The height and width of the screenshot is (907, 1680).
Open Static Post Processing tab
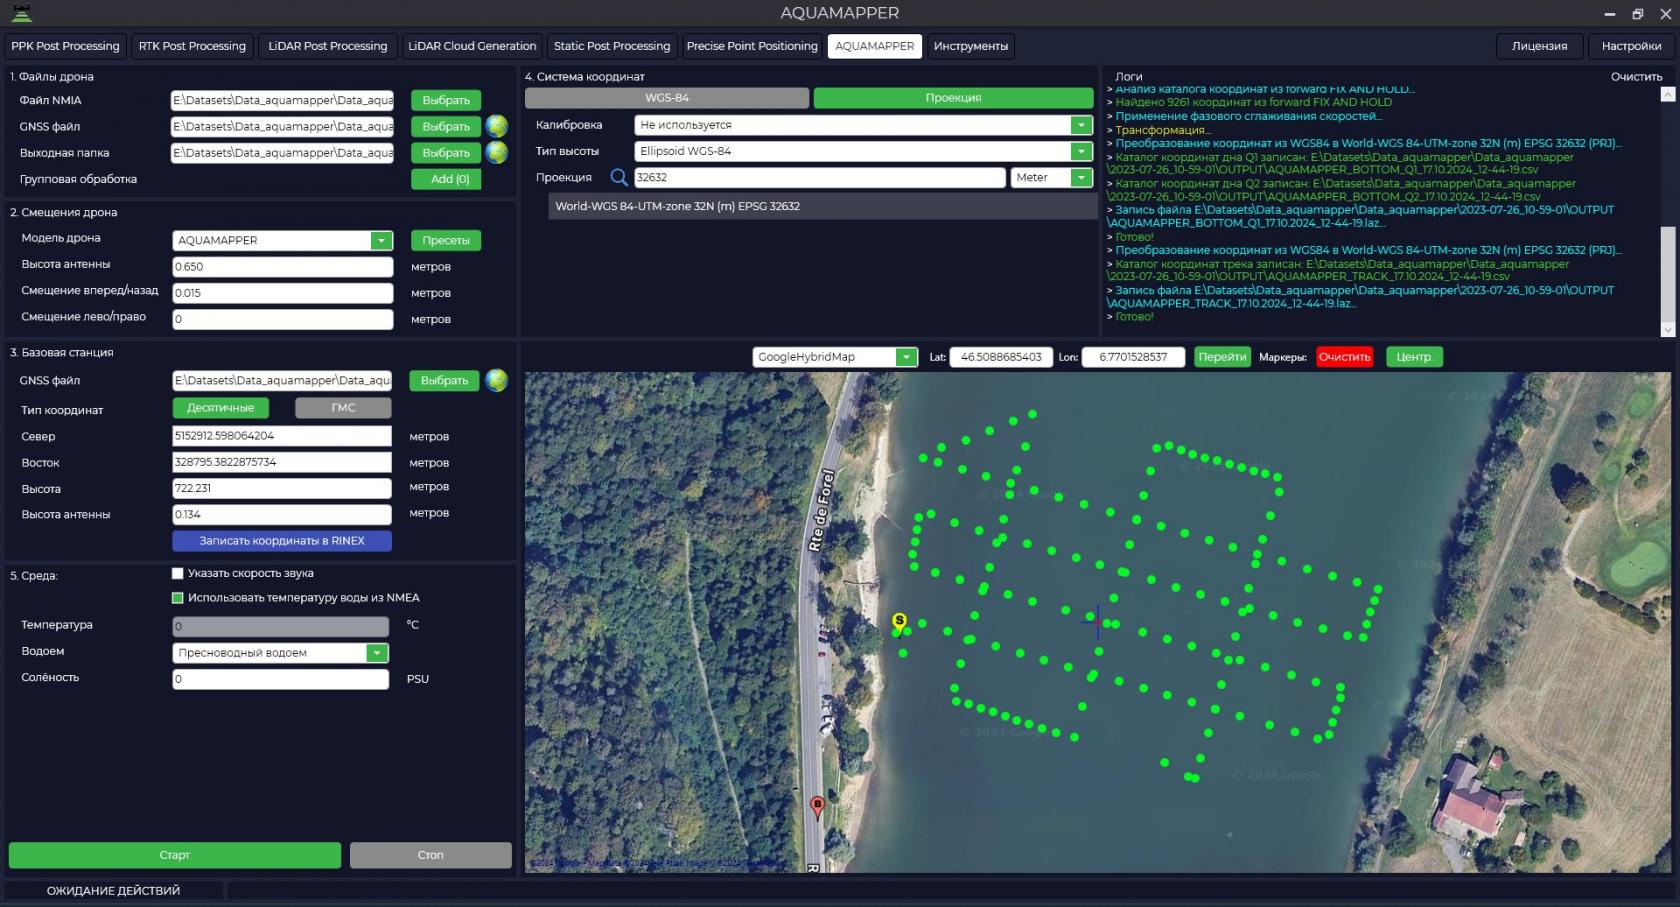(612, 46)
